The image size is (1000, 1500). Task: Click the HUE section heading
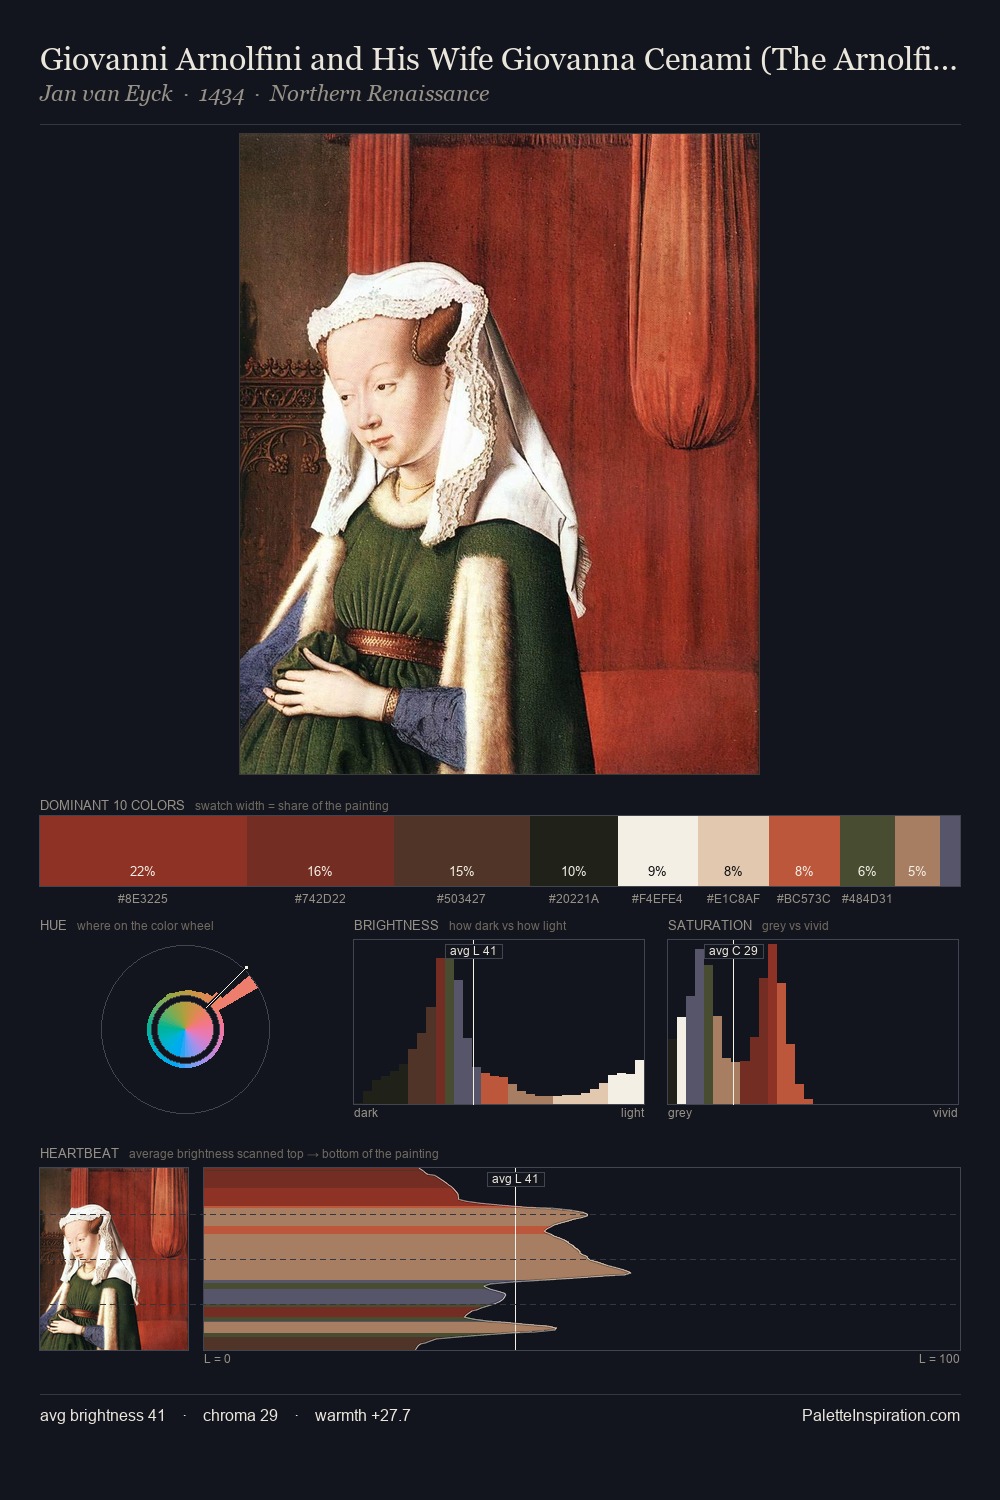(x=53, y=925)
